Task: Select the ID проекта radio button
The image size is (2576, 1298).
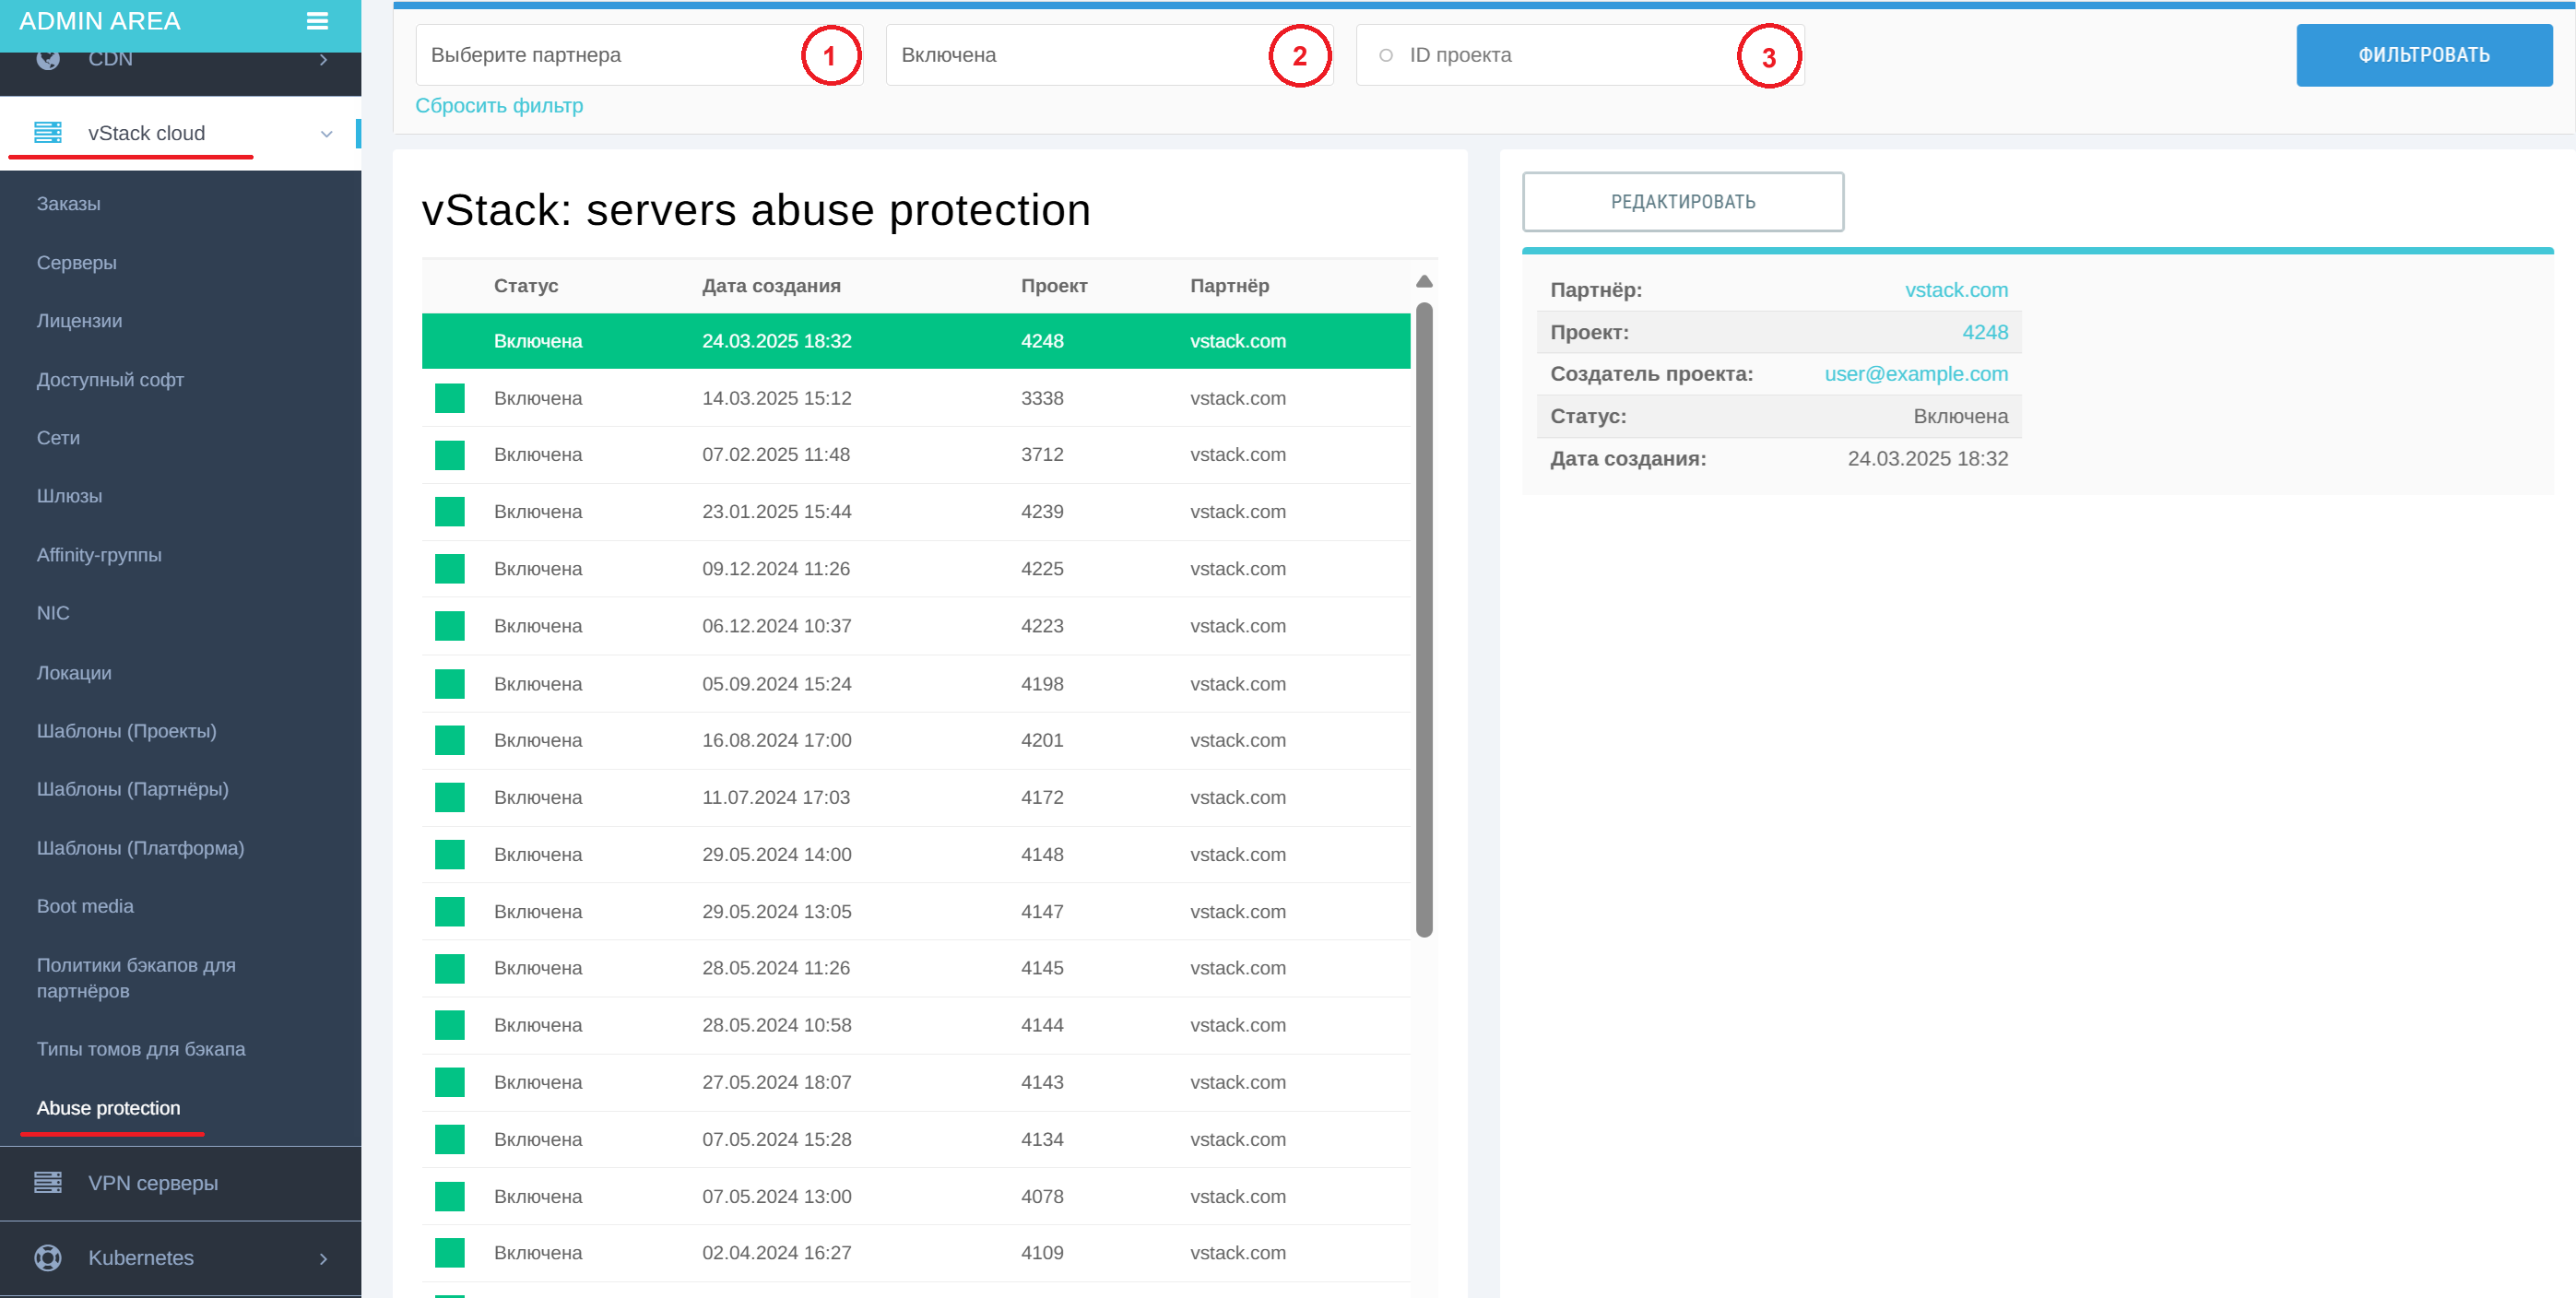Action: tap(1385, 55)
